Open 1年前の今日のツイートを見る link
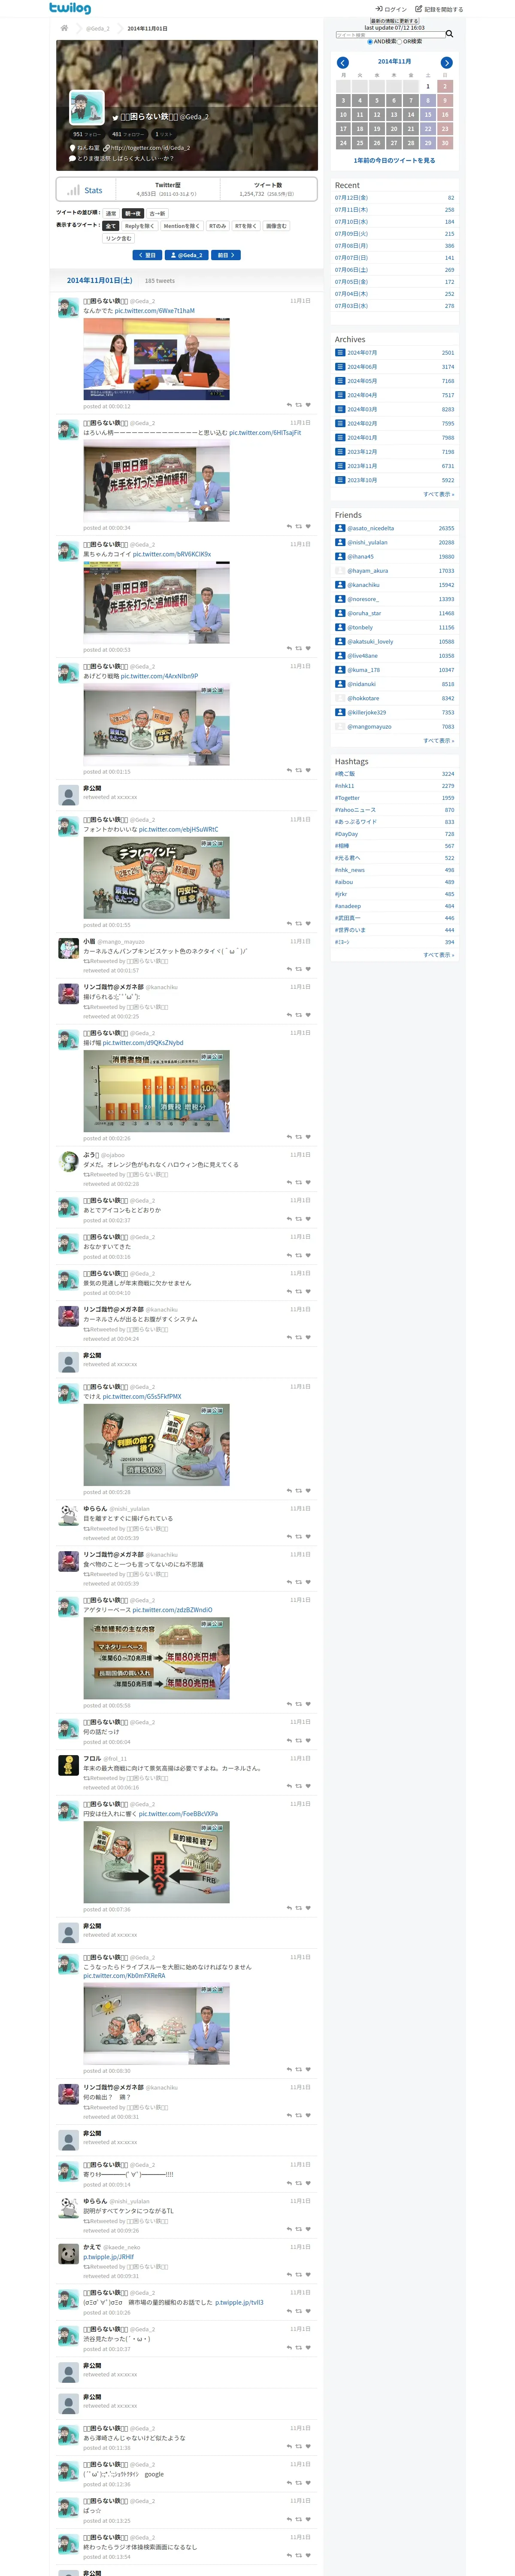Viewport: 515px width, 2576px height. (x=394, y=160)
